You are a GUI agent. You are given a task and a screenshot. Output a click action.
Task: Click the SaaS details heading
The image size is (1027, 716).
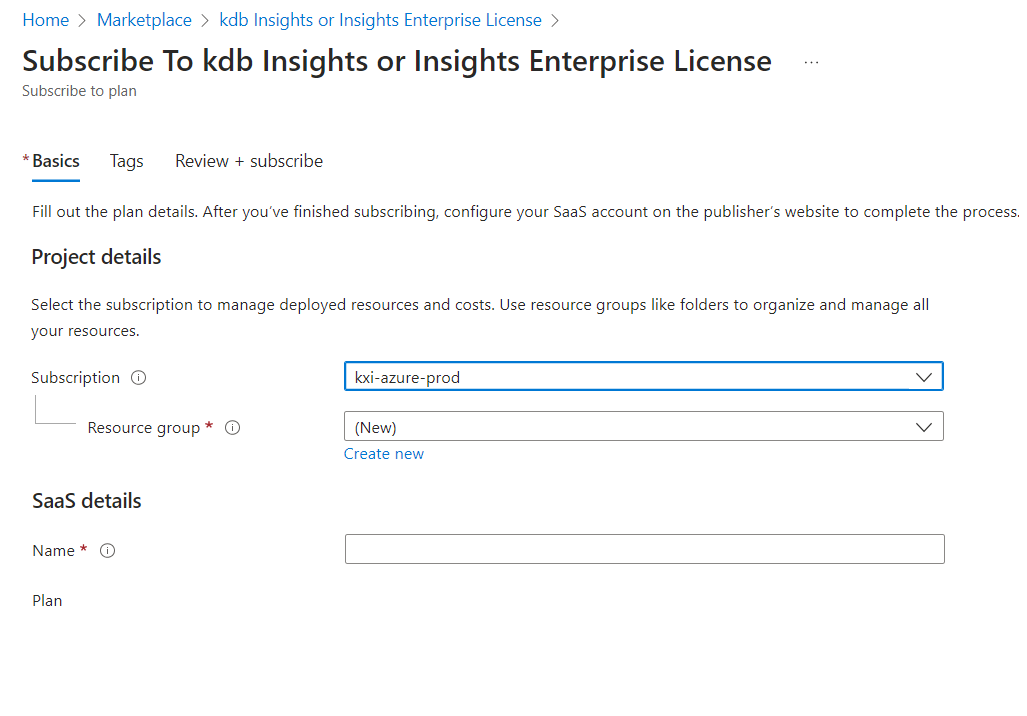[x=86, y=501]
